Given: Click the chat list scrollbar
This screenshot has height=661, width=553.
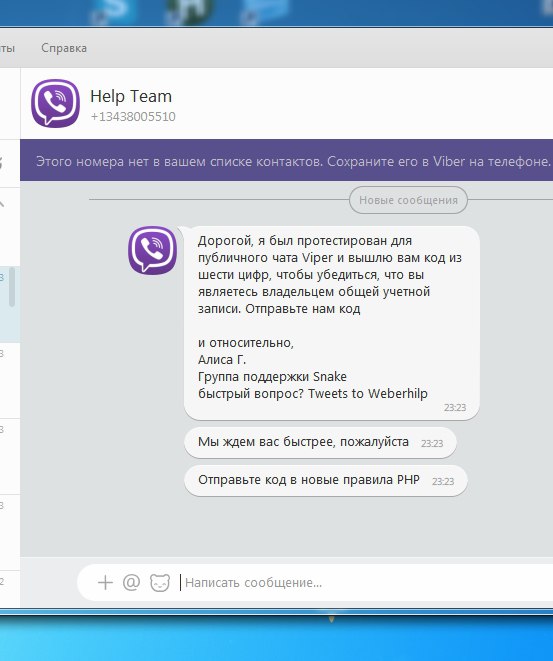Looking at the screenshot, I should 12,287.
